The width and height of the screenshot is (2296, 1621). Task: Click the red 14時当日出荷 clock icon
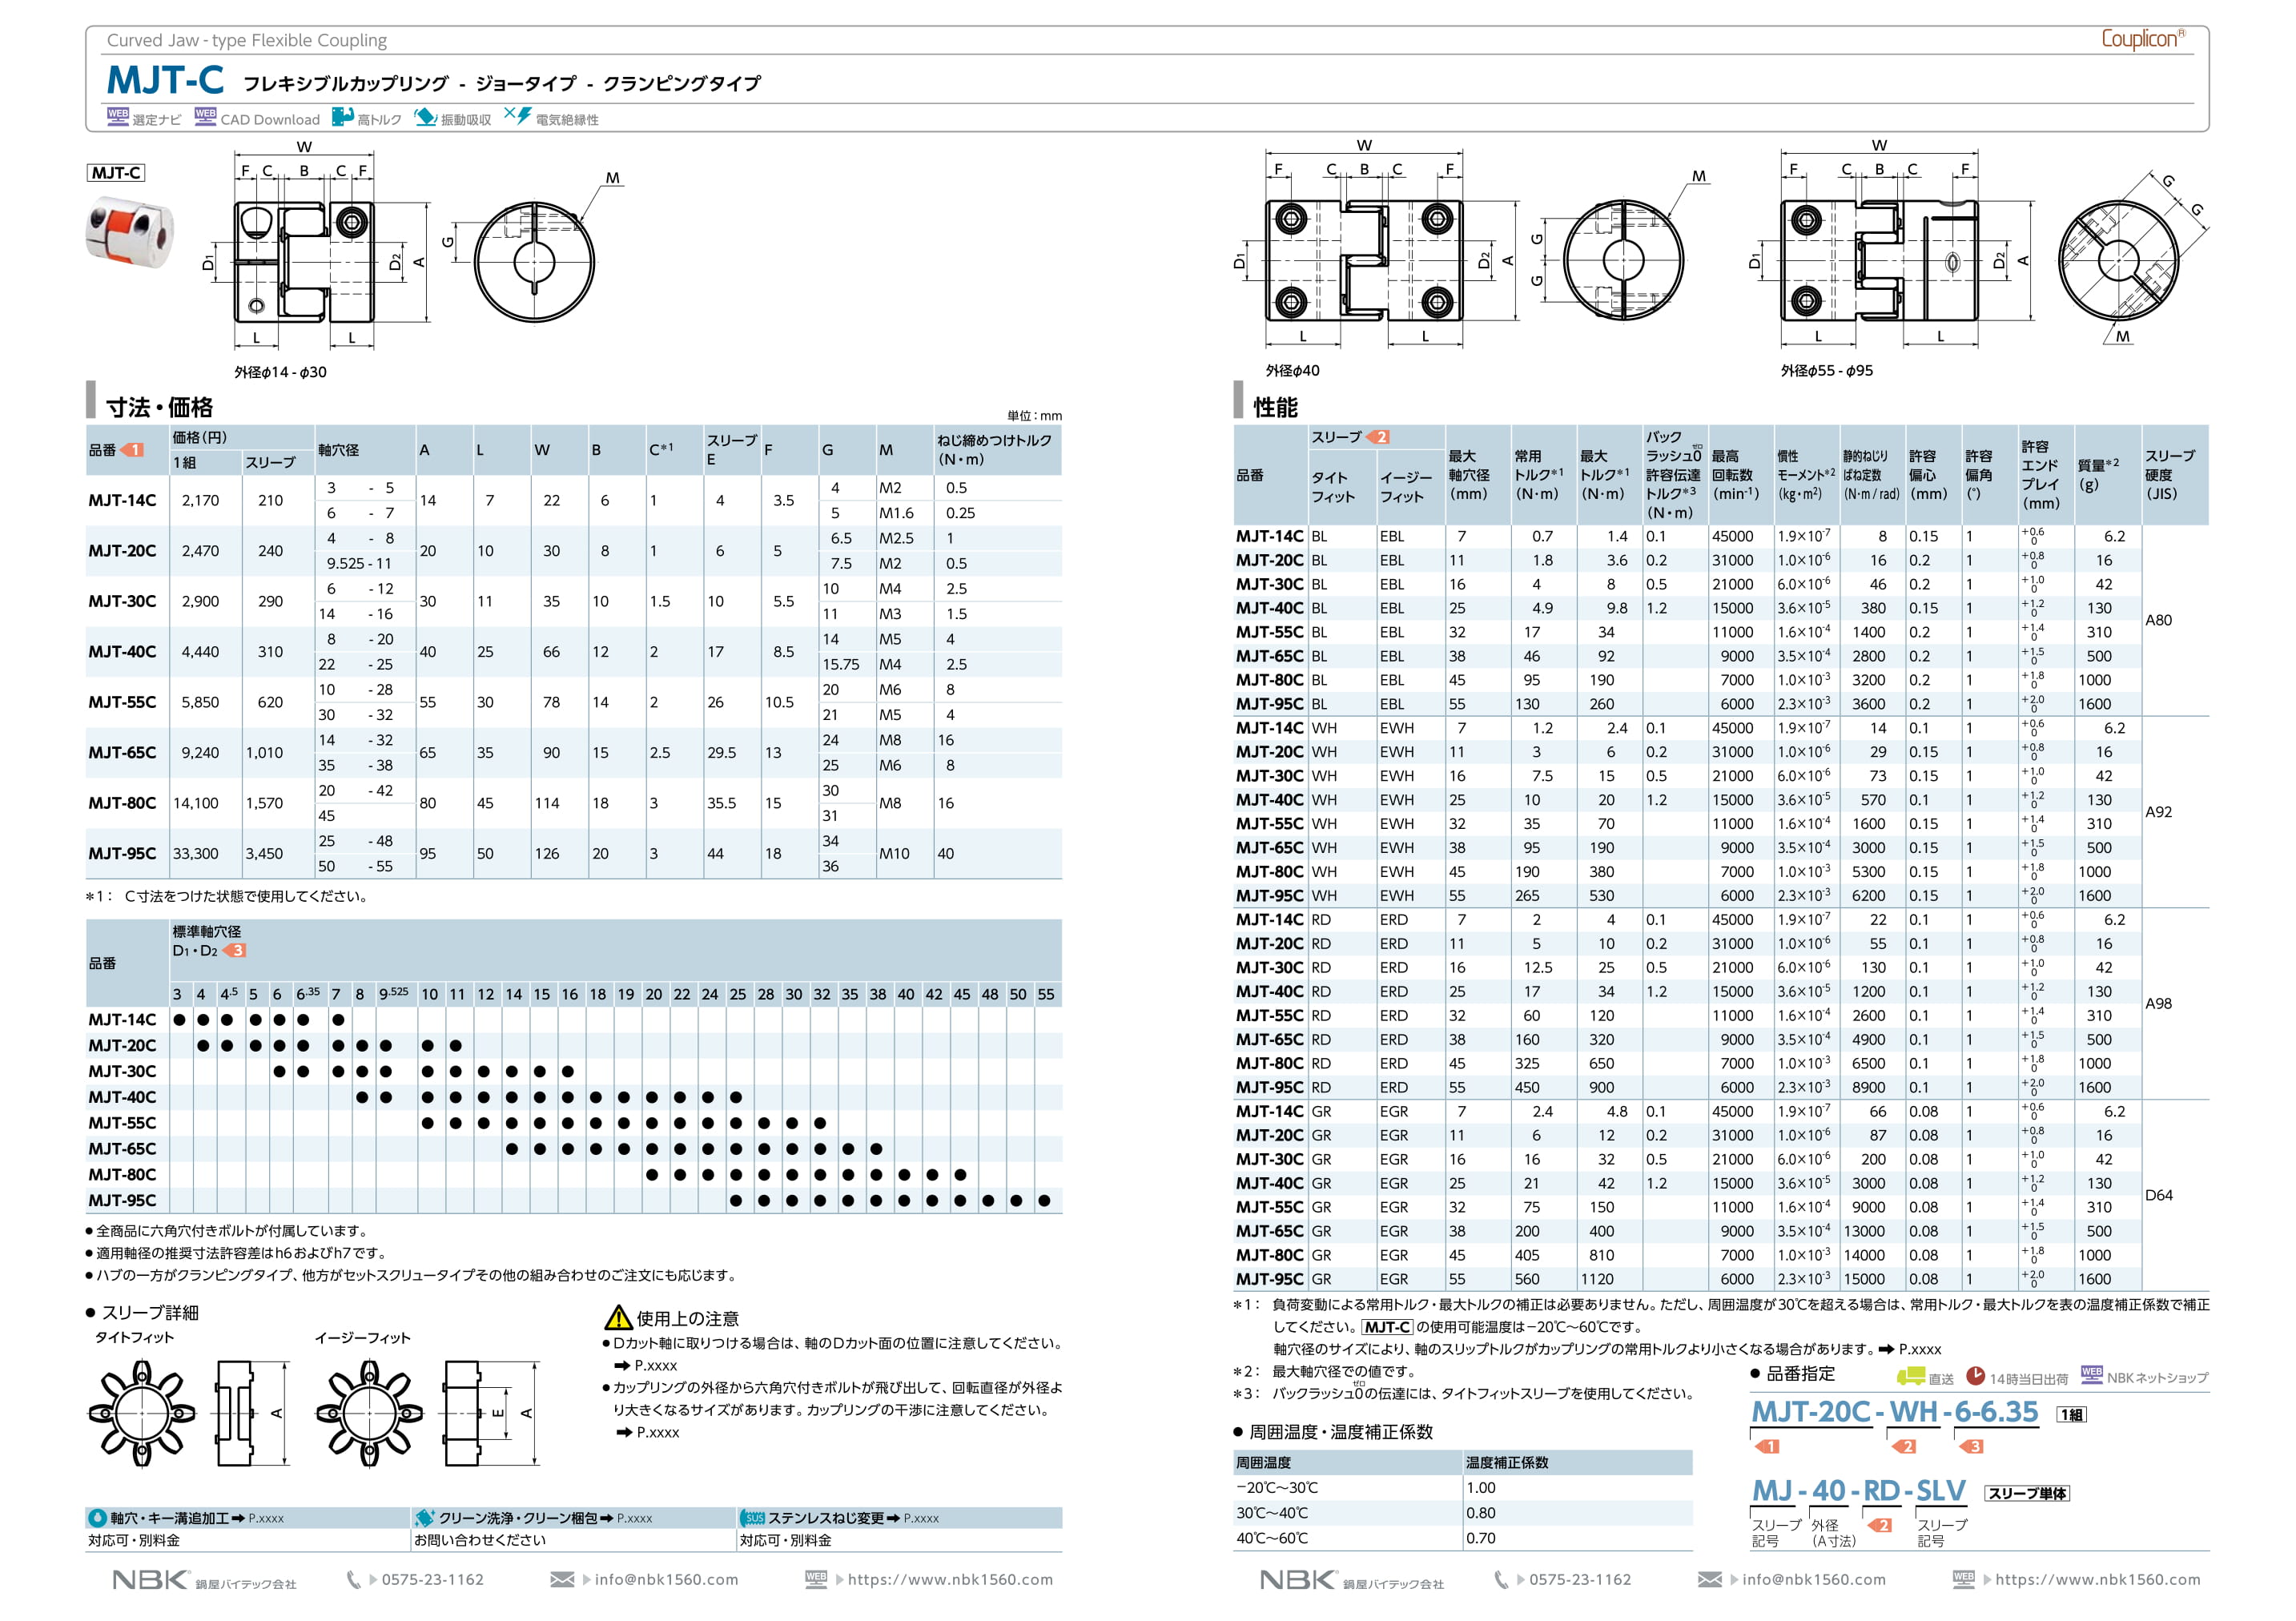[x=1975, y=1376]
